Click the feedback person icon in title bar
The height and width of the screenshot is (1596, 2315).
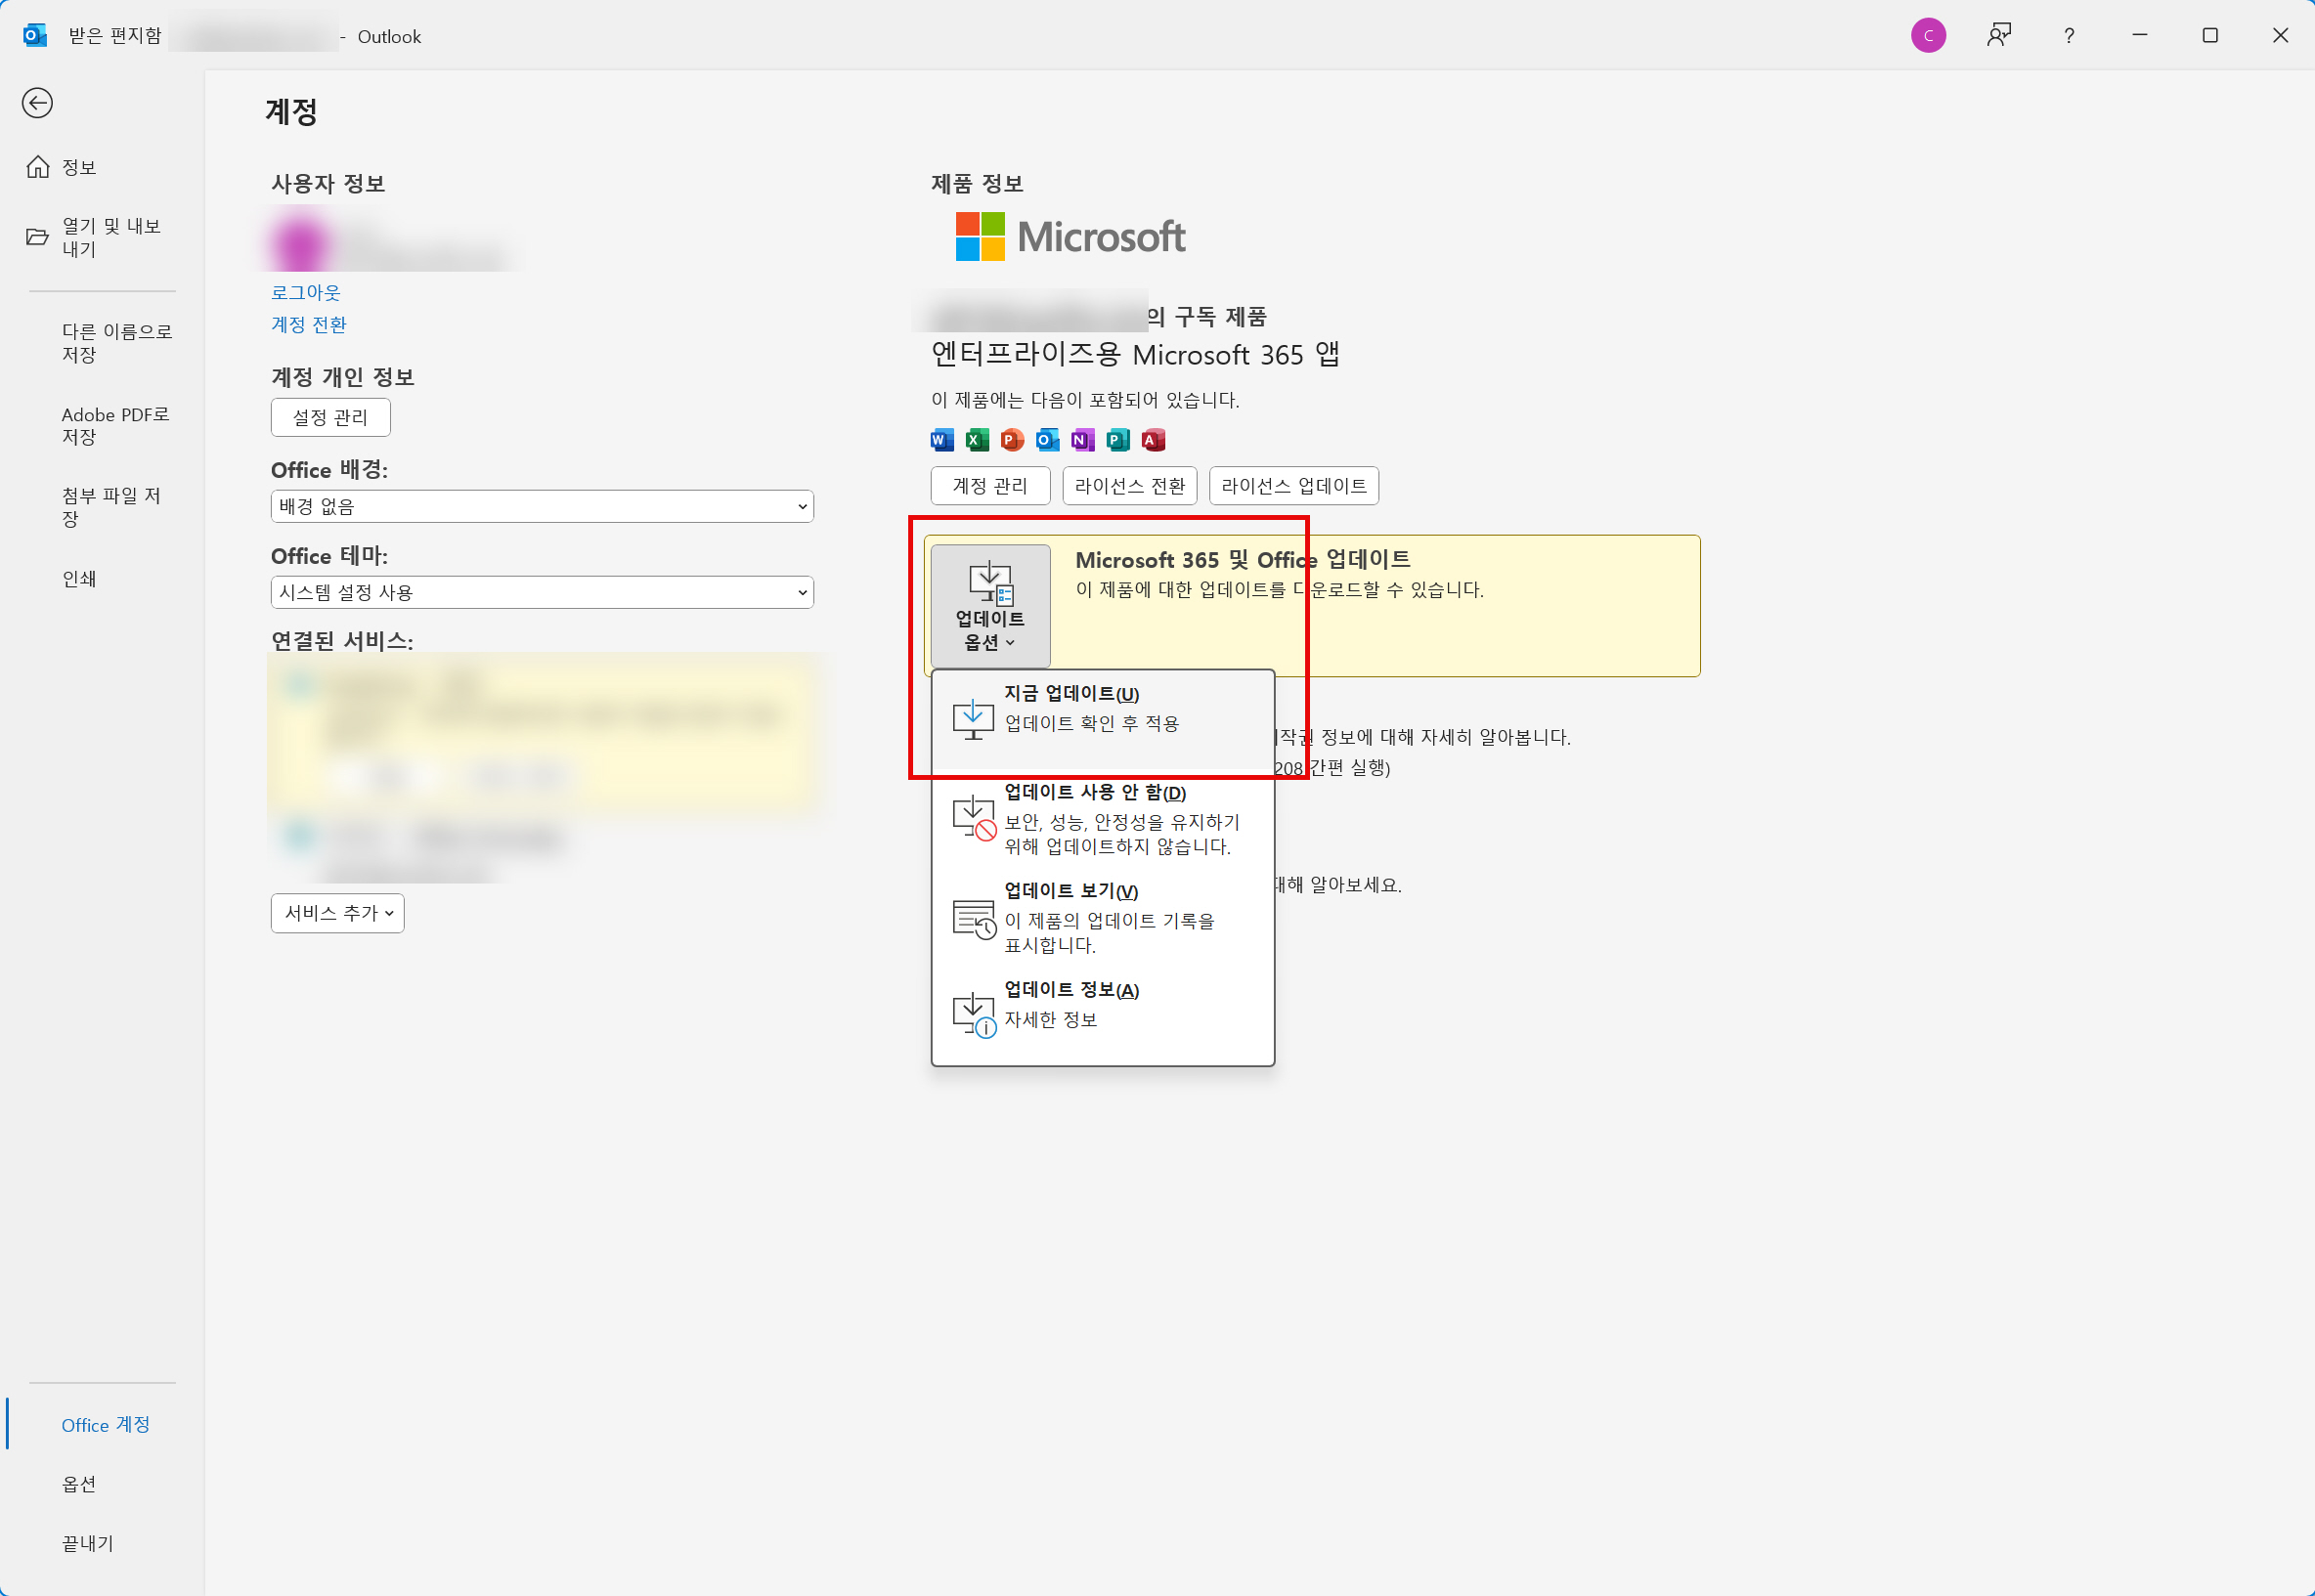(x=1998, y=36)
